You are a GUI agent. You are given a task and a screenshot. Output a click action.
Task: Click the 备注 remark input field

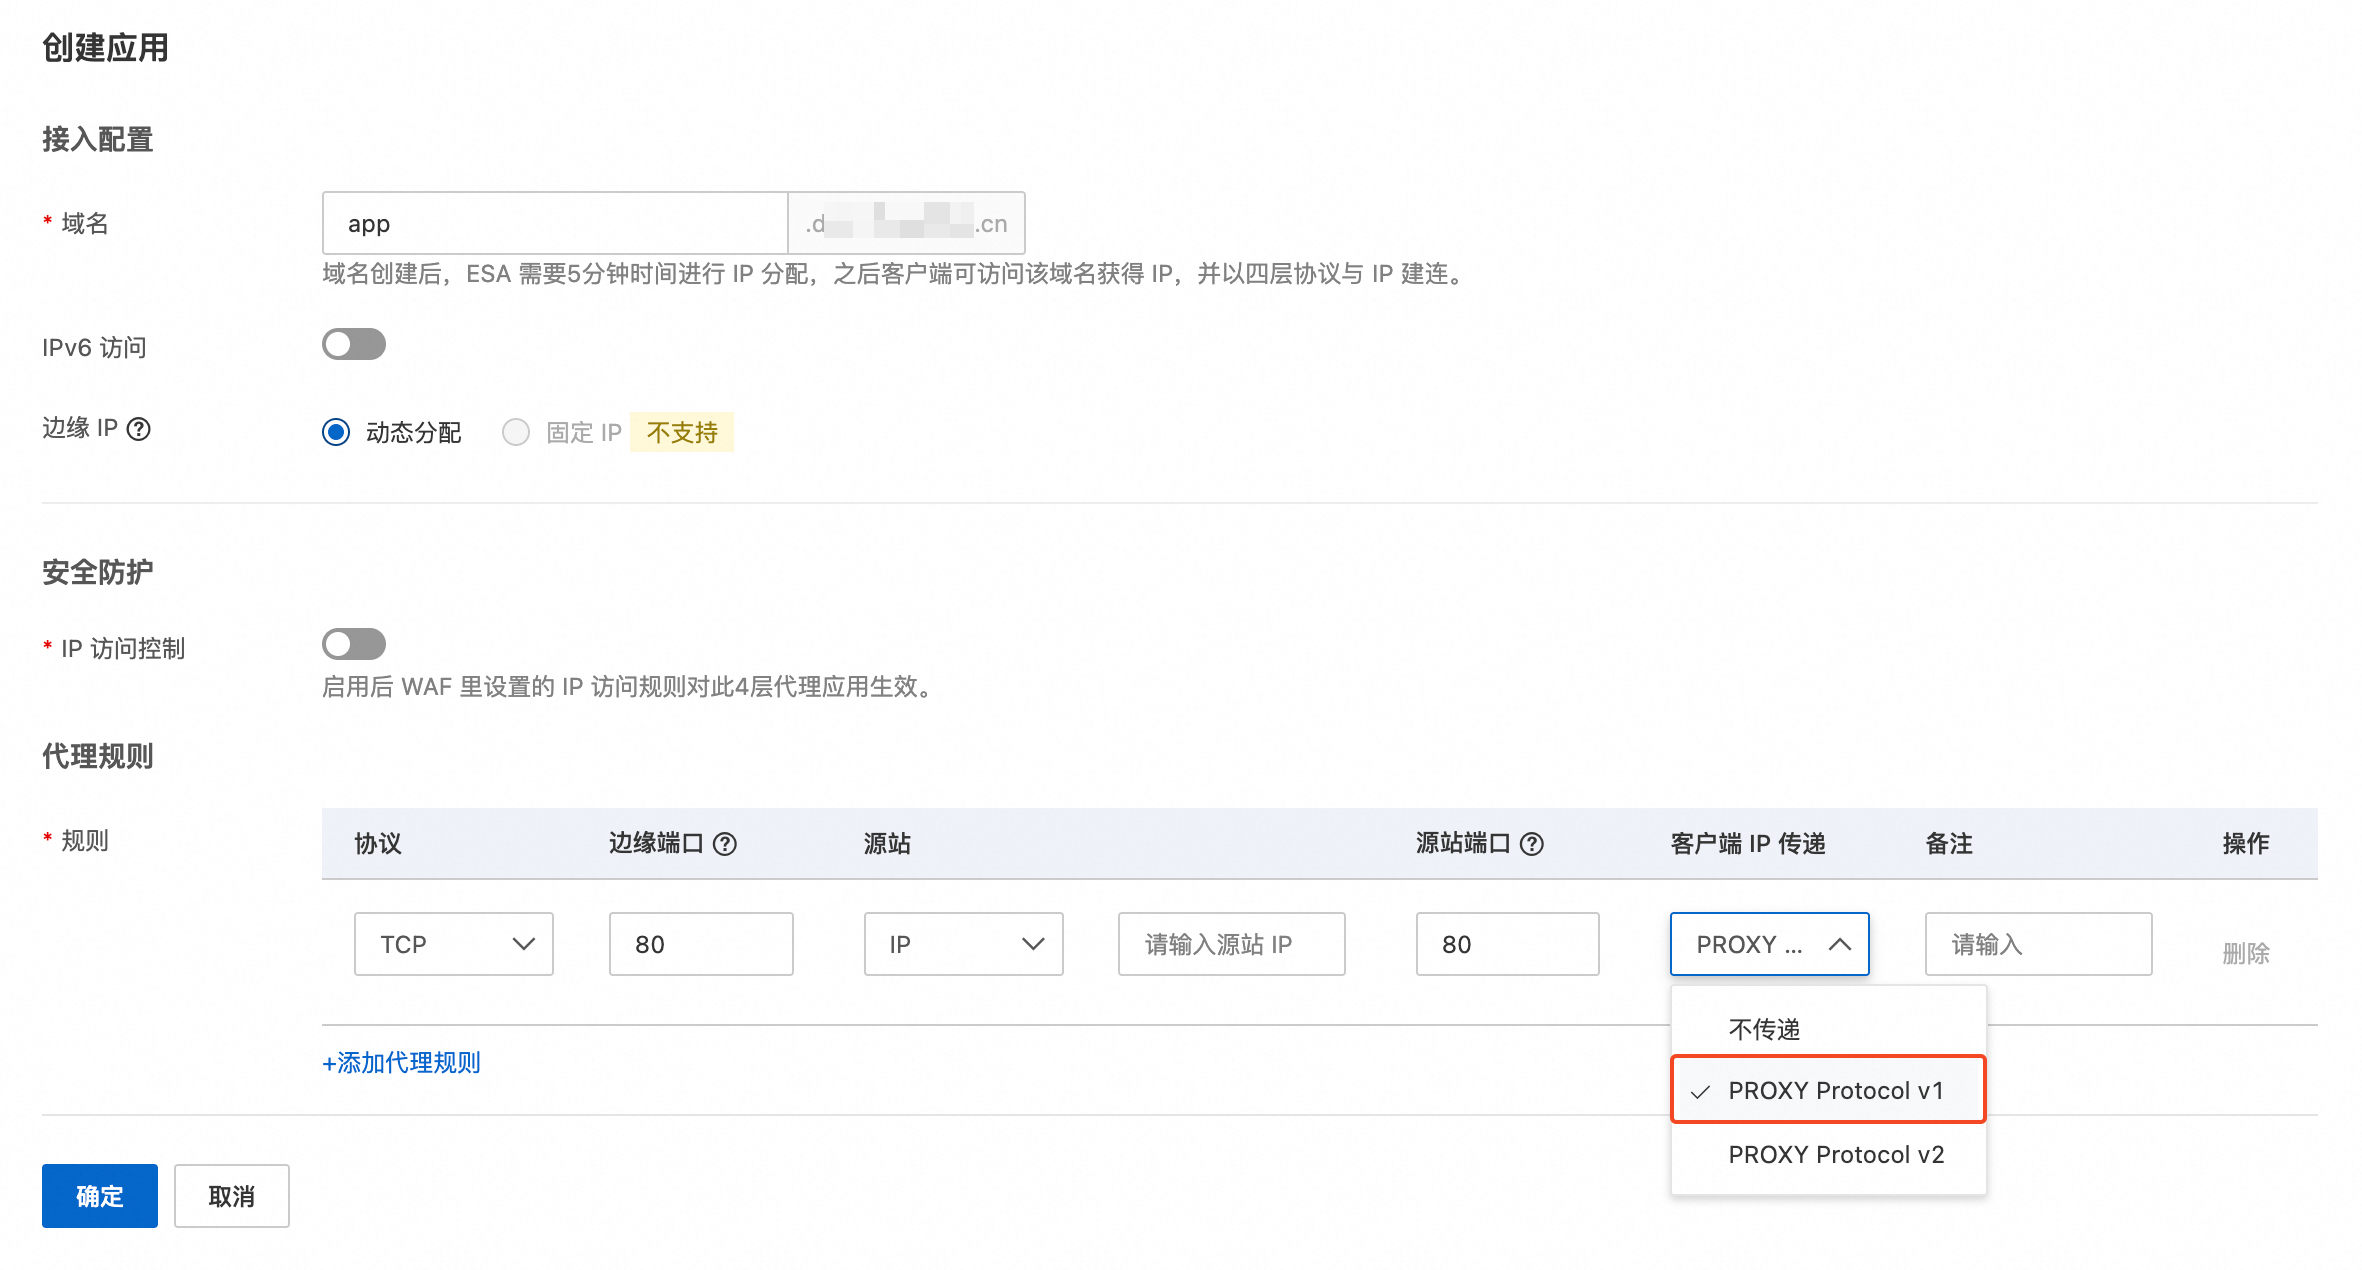click(x=2038, y=944)
